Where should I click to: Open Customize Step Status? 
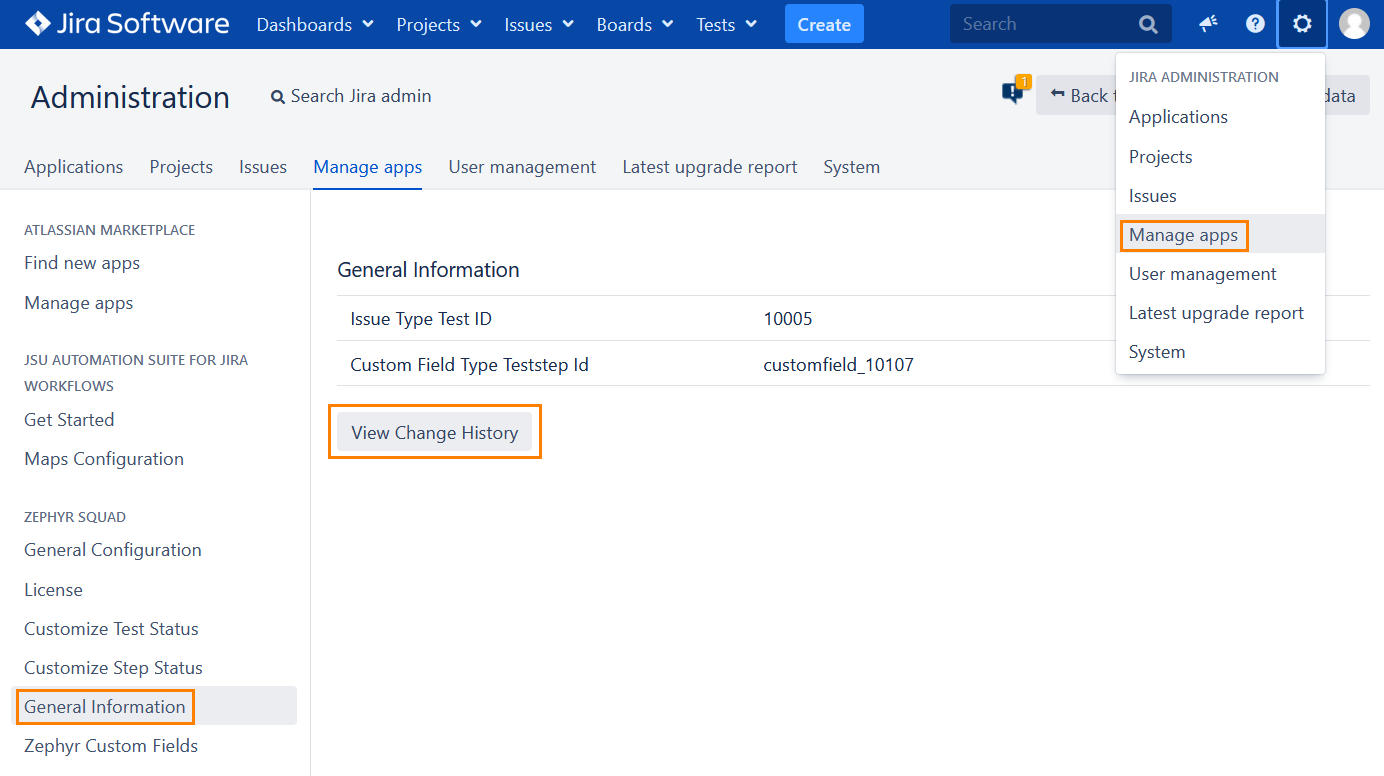[x=113, y=668]
